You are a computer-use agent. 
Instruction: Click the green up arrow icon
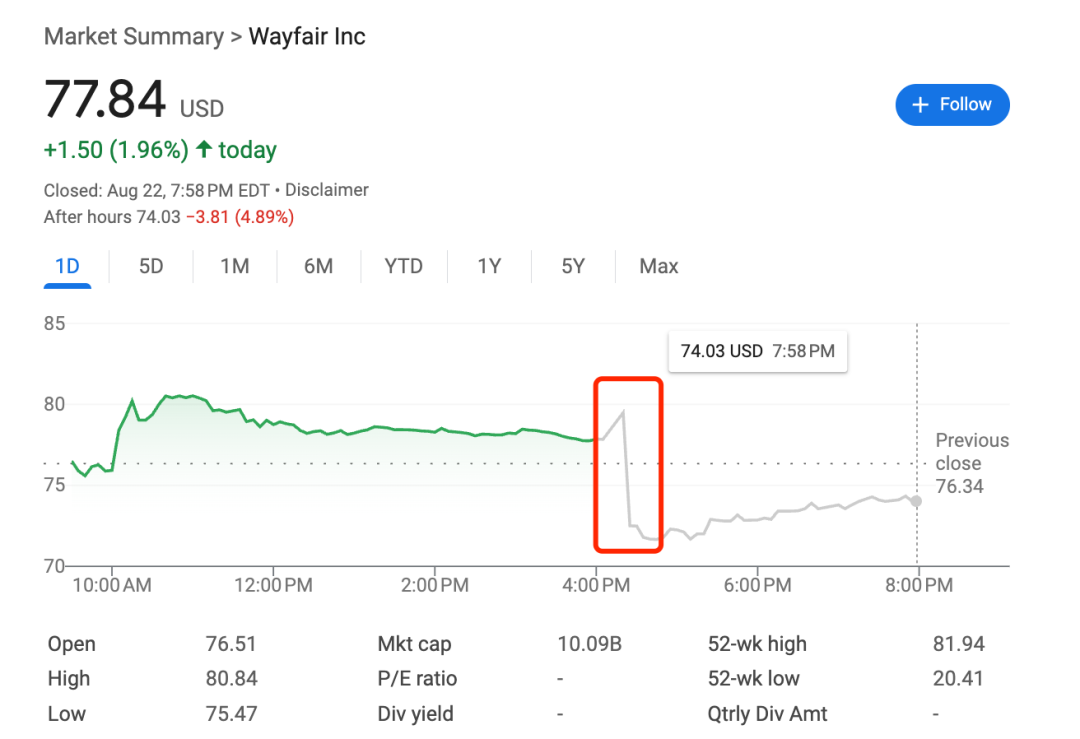[204, 150]
